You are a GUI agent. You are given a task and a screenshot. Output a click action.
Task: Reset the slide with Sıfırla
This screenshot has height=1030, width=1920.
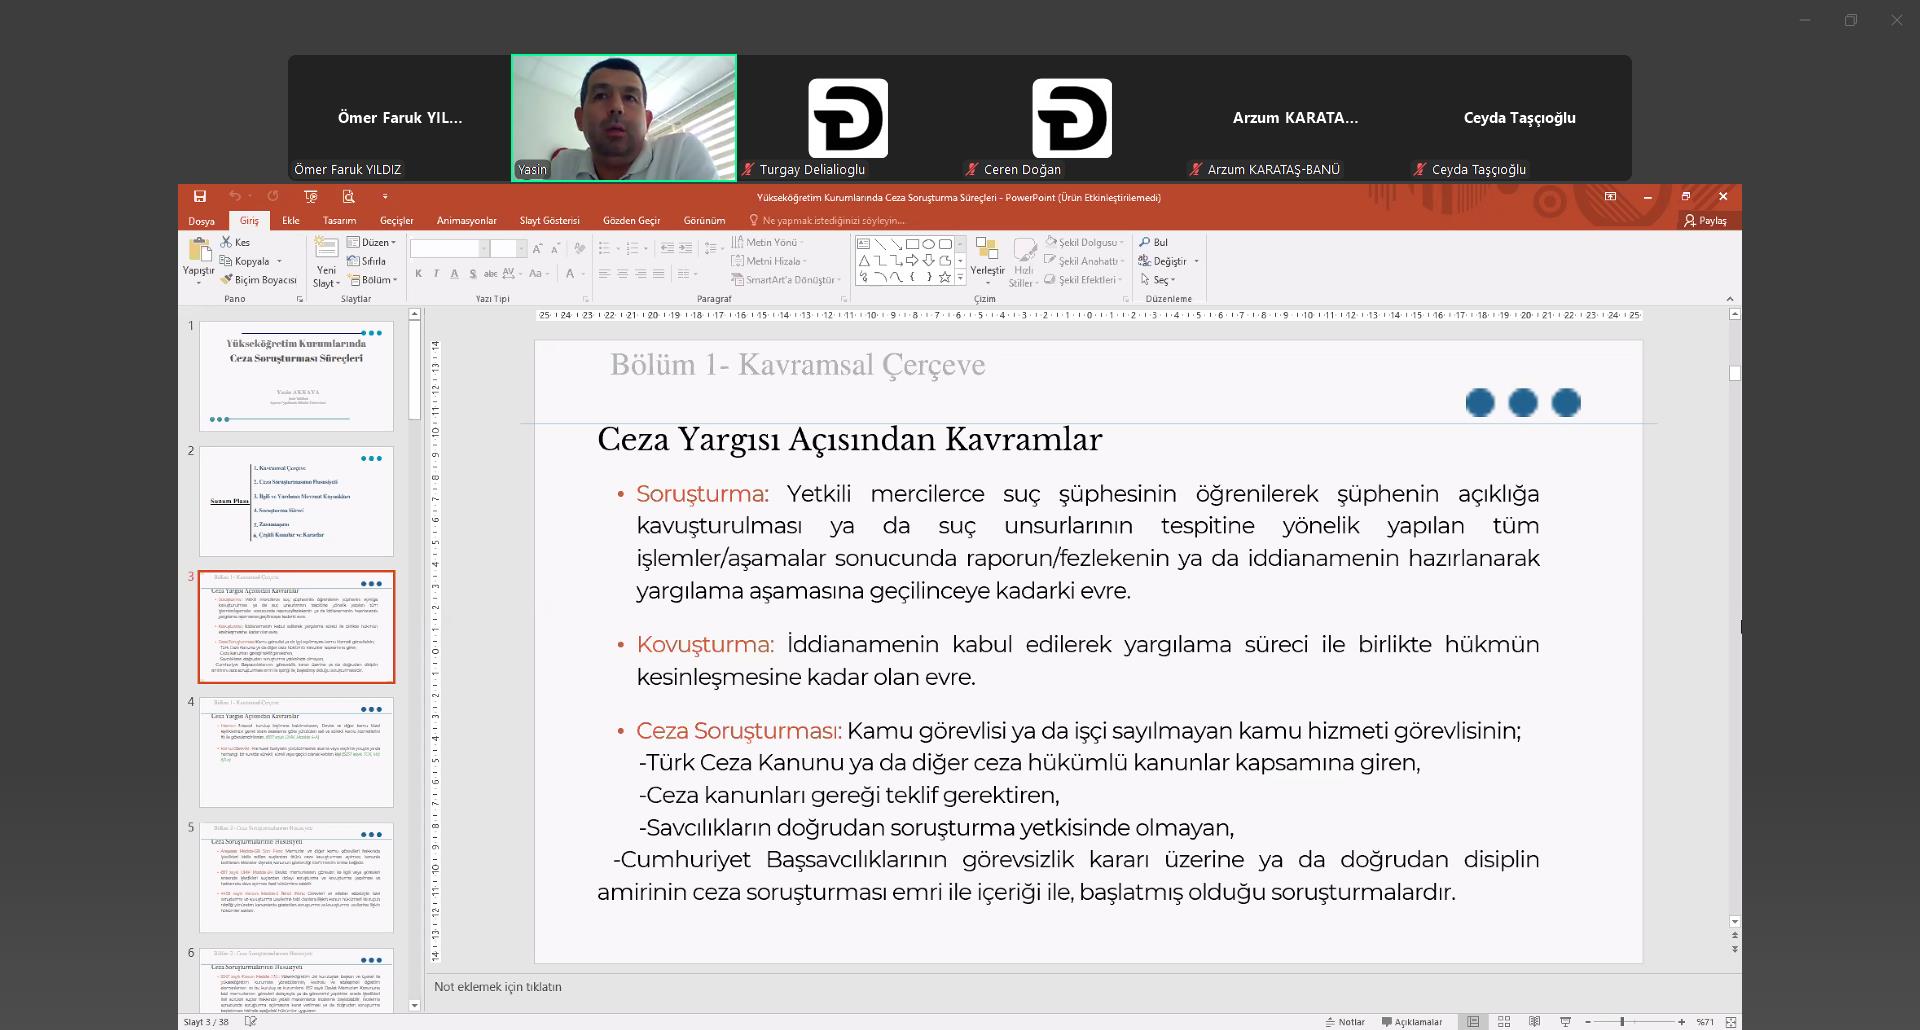(x=367, y=261)
